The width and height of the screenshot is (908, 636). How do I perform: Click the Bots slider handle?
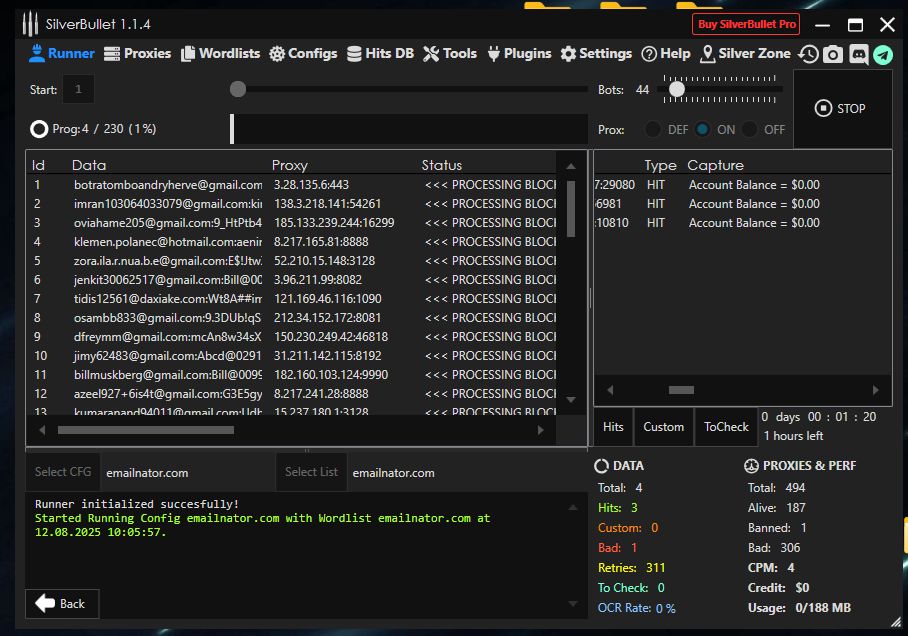[677, 90]
